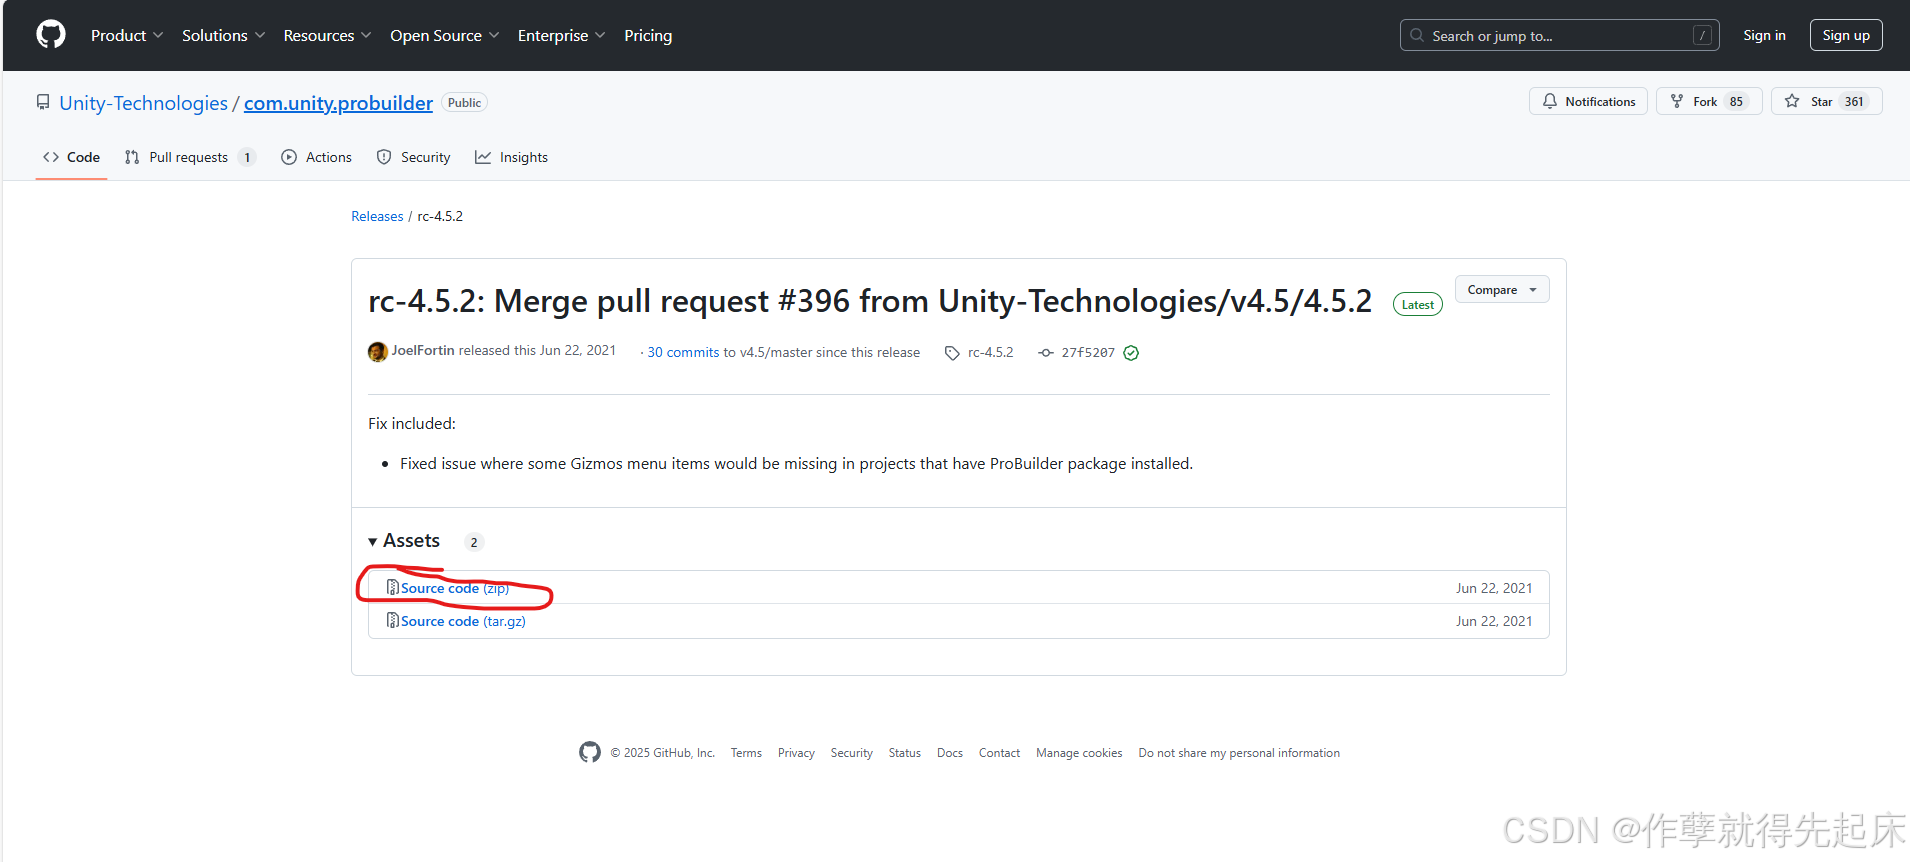Open the Privacy footer link
Image resolution: width=1910 pixels, height=862 pixels.
tap(796, 753)
